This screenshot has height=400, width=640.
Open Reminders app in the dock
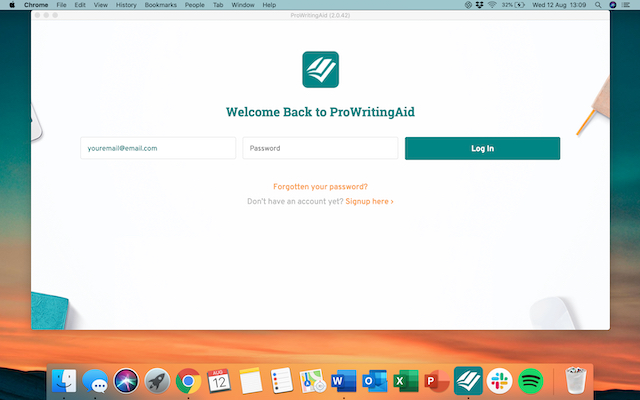pyautogui.click(x=282, y=381)
